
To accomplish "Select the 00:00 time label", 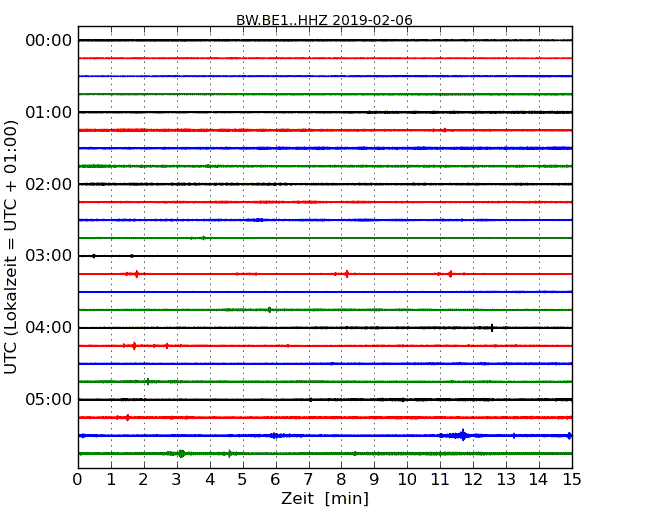I will tap(49, 41).
